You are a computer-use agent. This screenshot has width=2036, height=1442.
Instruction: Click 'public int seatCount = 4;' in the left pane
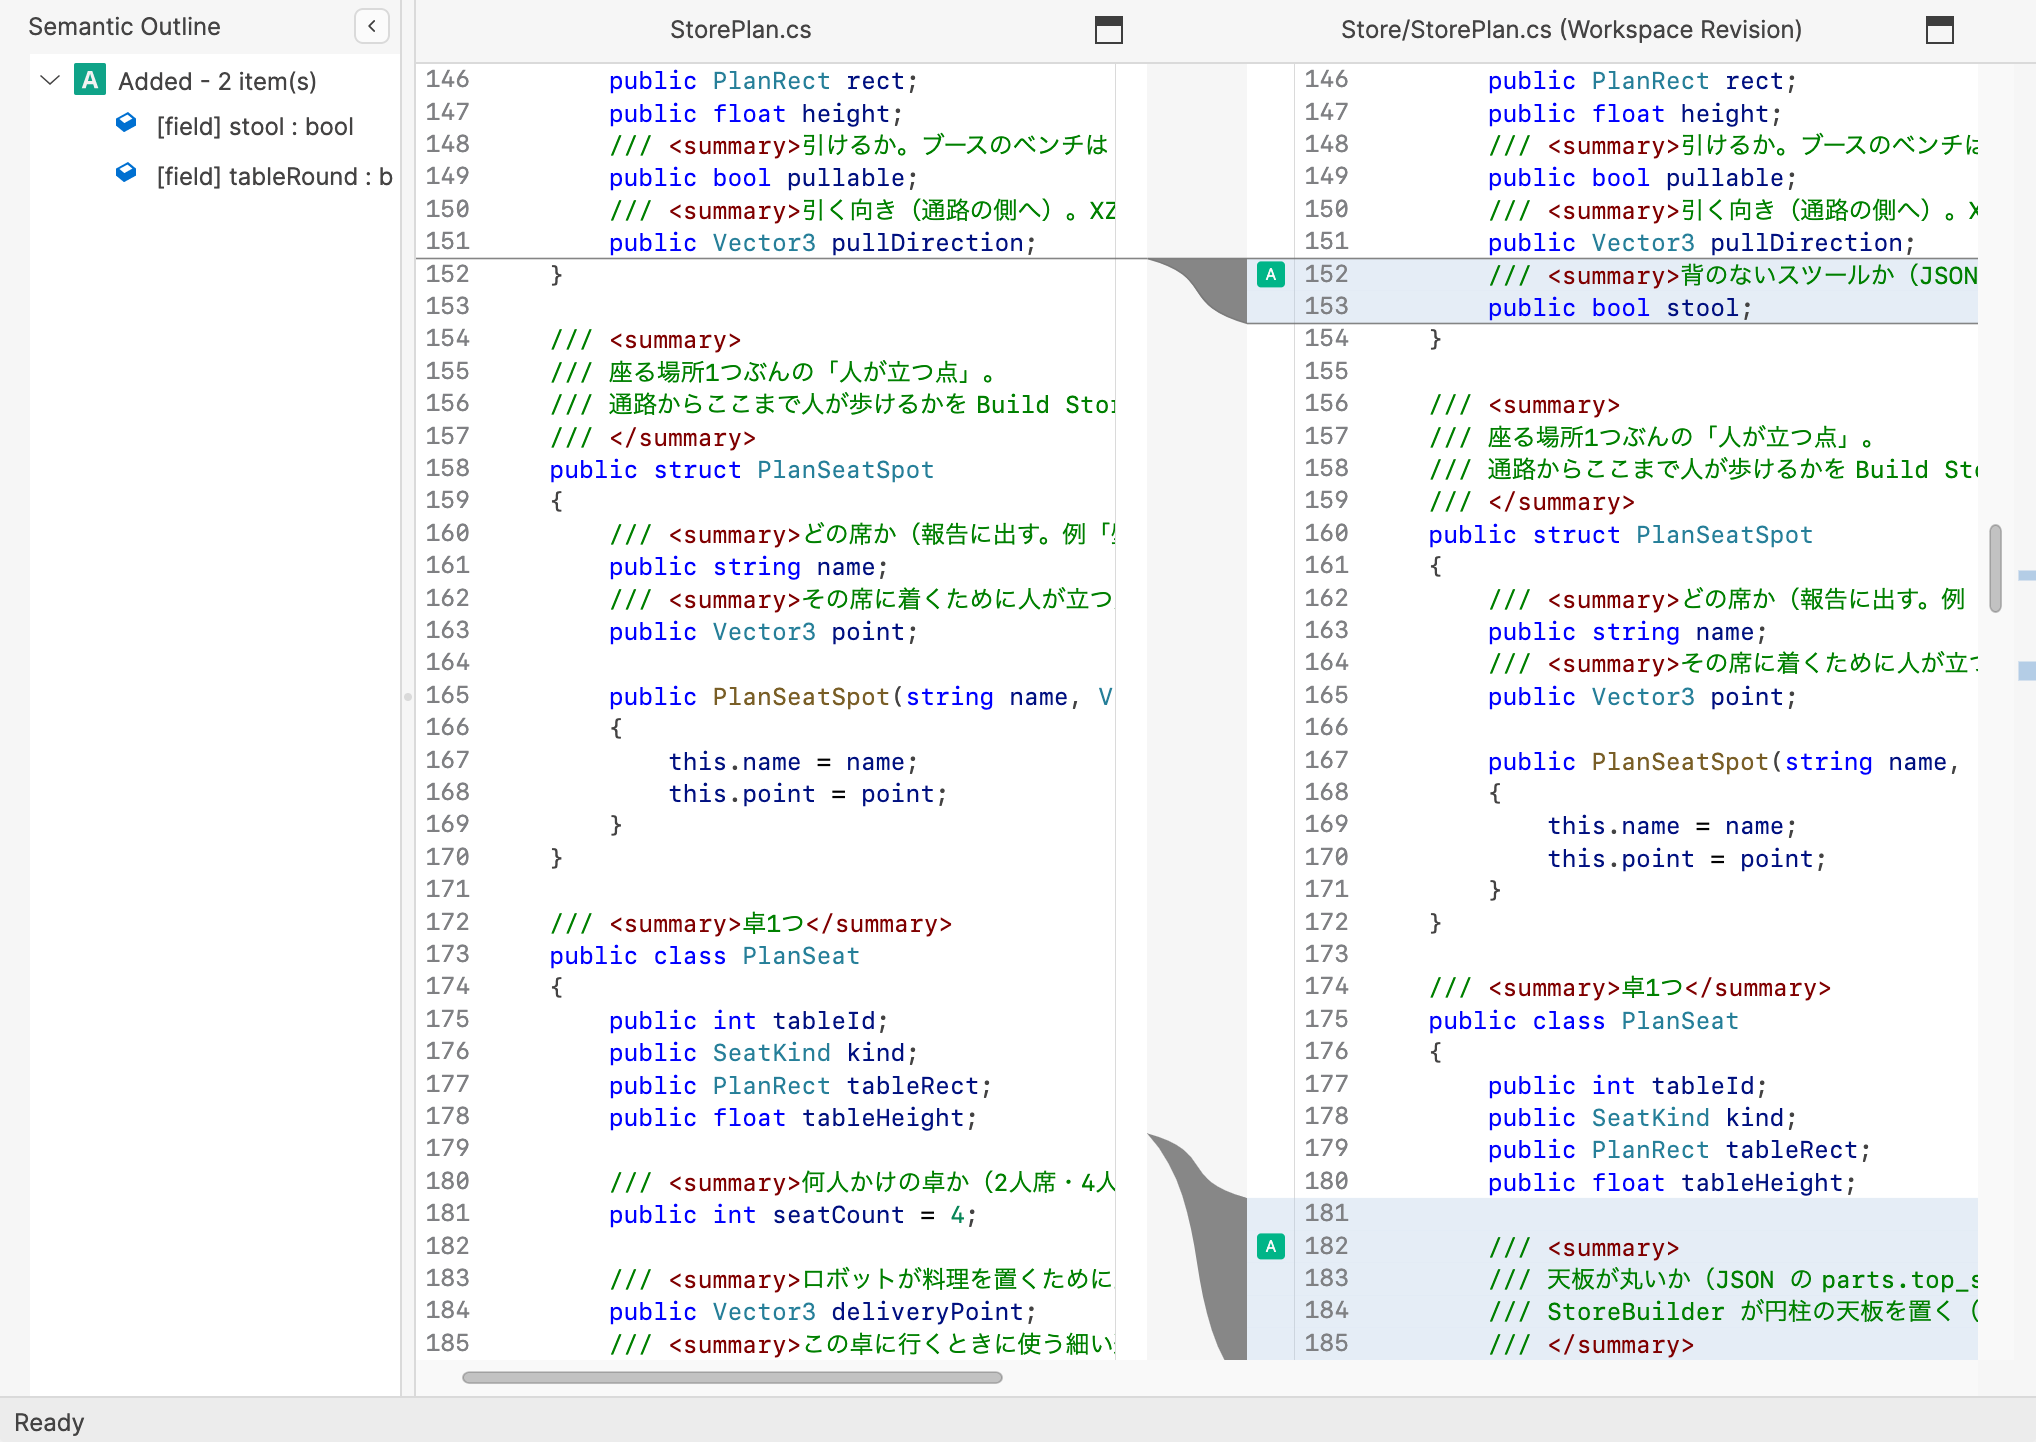[793, 1215]
